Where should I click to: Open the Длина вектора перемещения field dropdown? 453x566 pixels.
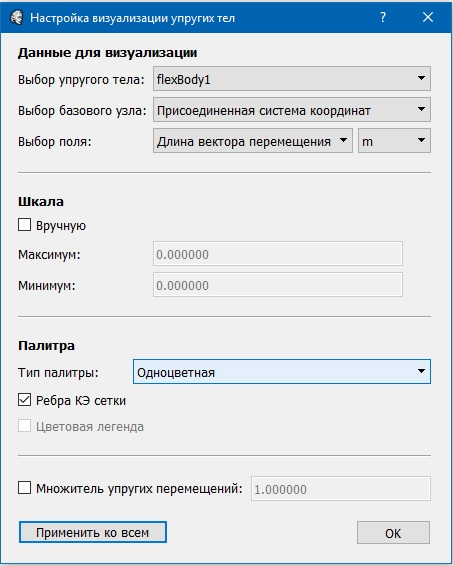click(x=253, y=141)
